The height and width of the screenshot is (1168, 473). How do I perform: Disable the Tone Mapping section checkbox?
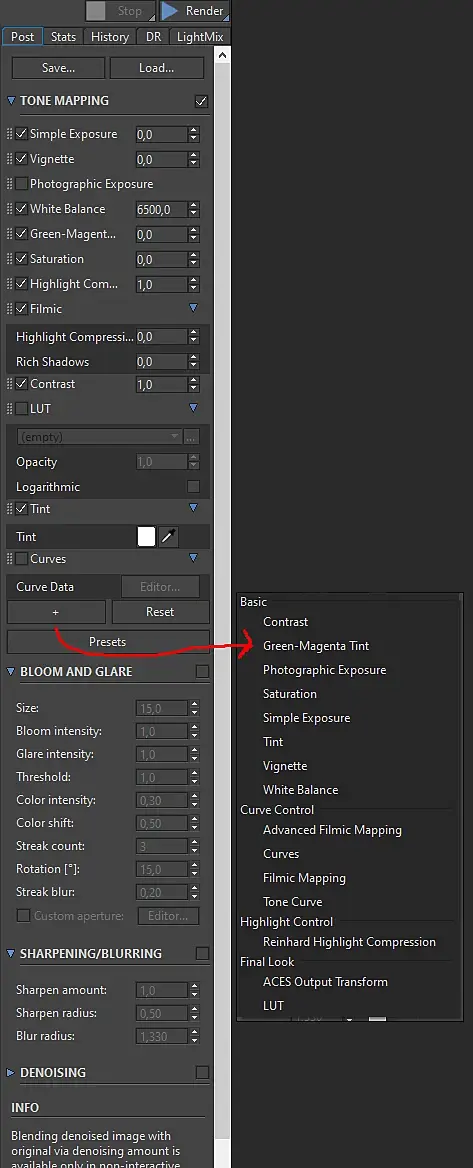[201, 101]
